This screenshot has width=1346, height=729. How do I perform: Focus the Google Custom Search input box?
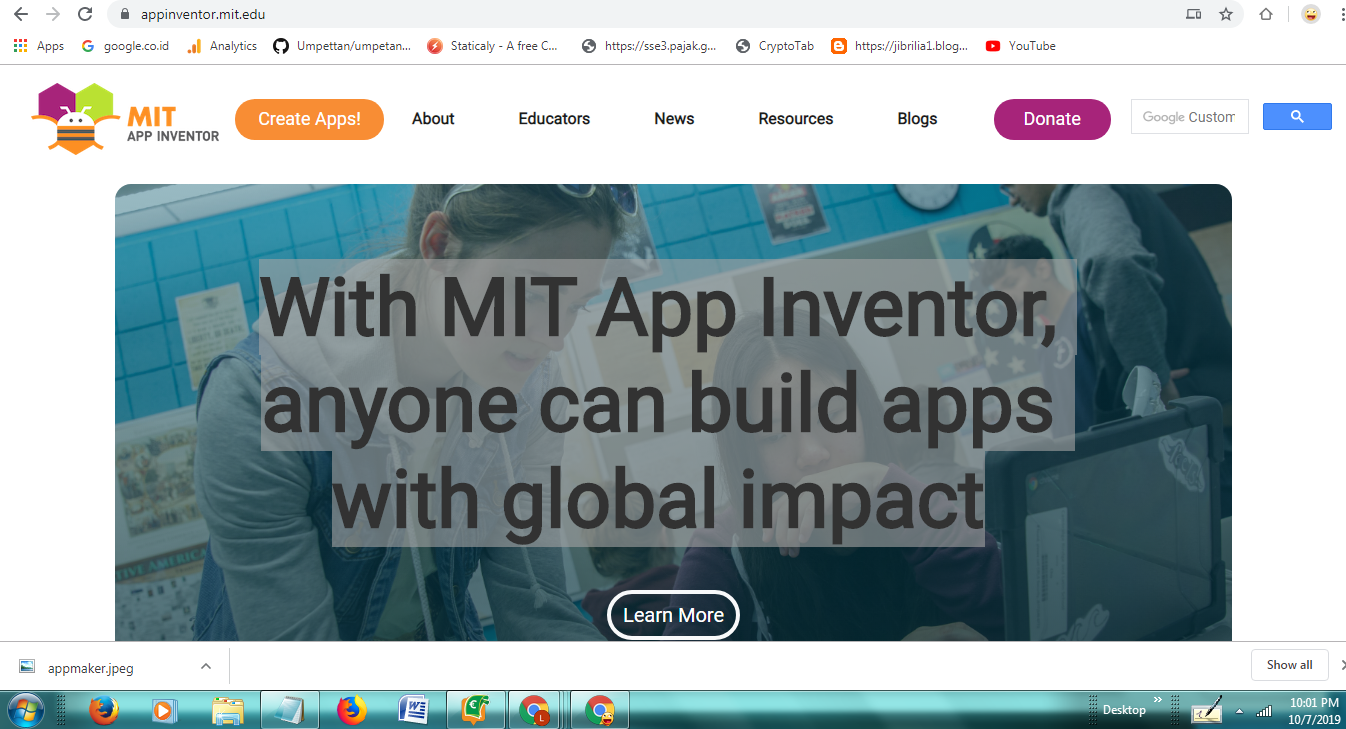coord(1189,117)
